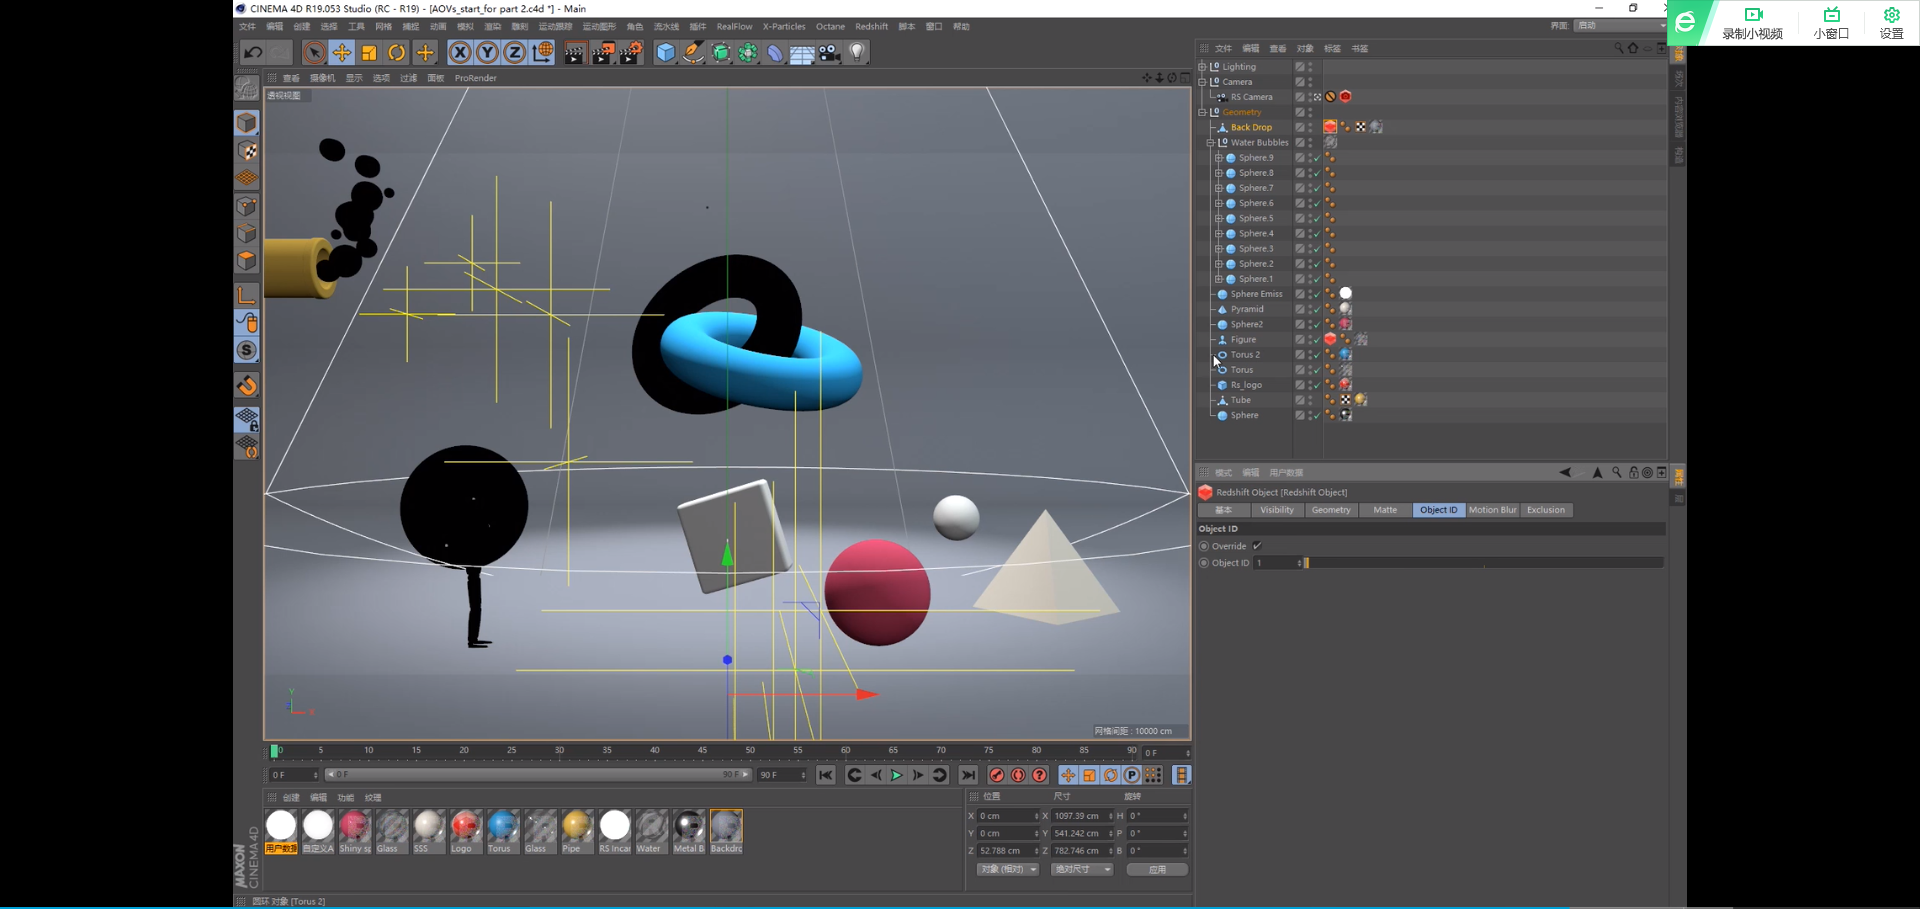
Task: Click the blue Bend deformer icon
Action: point(775,53)
